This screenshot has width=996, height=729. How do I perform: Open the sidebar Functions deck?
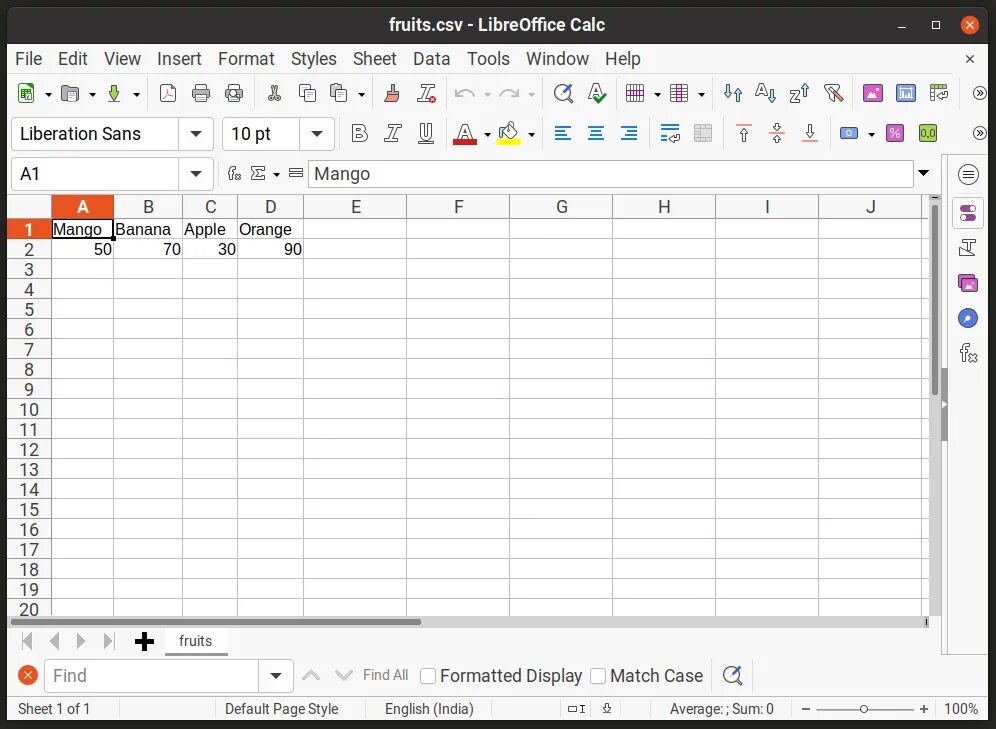(x=967, y=352)
